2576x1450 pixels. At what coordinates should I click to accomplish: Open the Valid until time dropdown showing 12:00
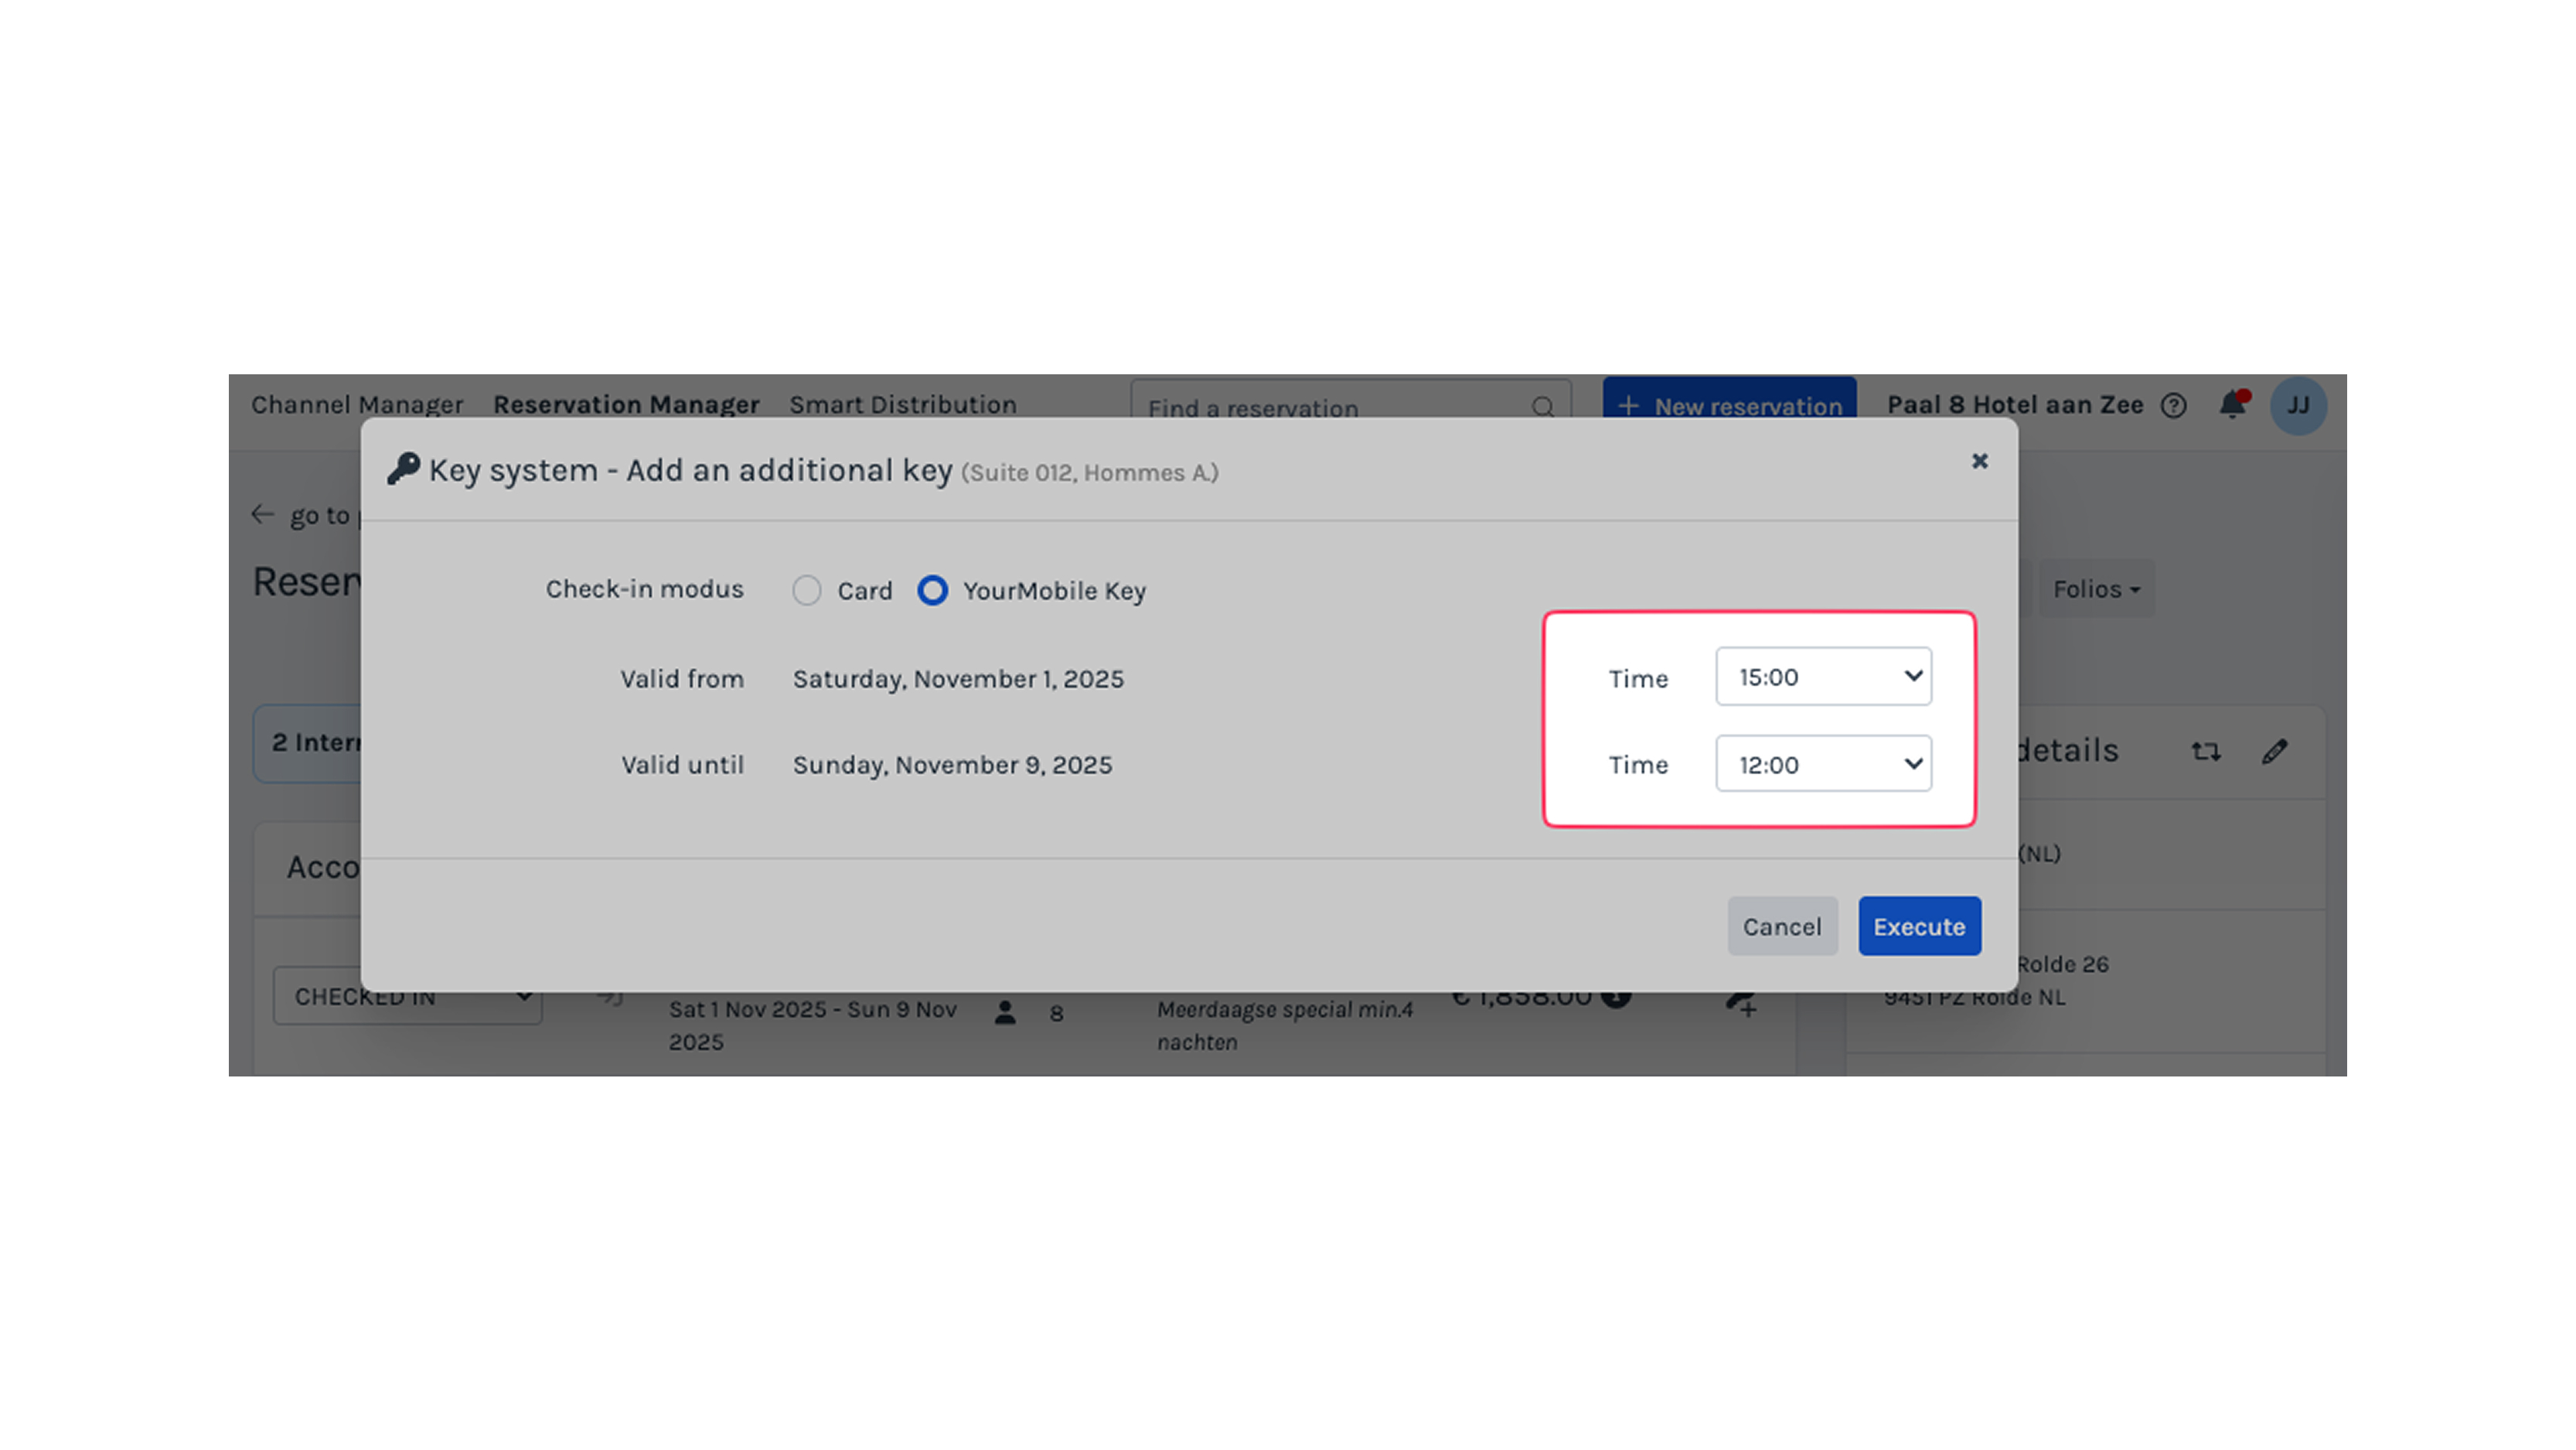point(1823,764)
